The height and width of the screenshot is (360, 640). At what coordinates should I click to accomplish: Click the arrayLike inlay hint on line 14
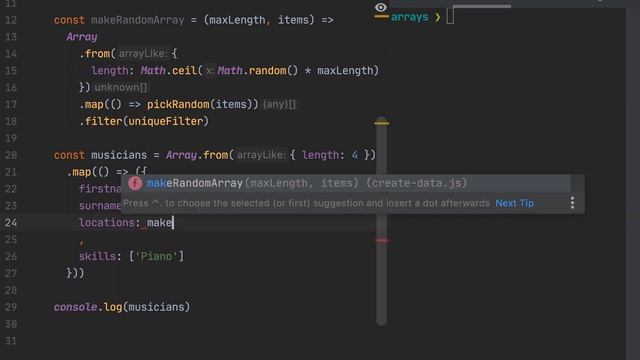tap(142, 54)
